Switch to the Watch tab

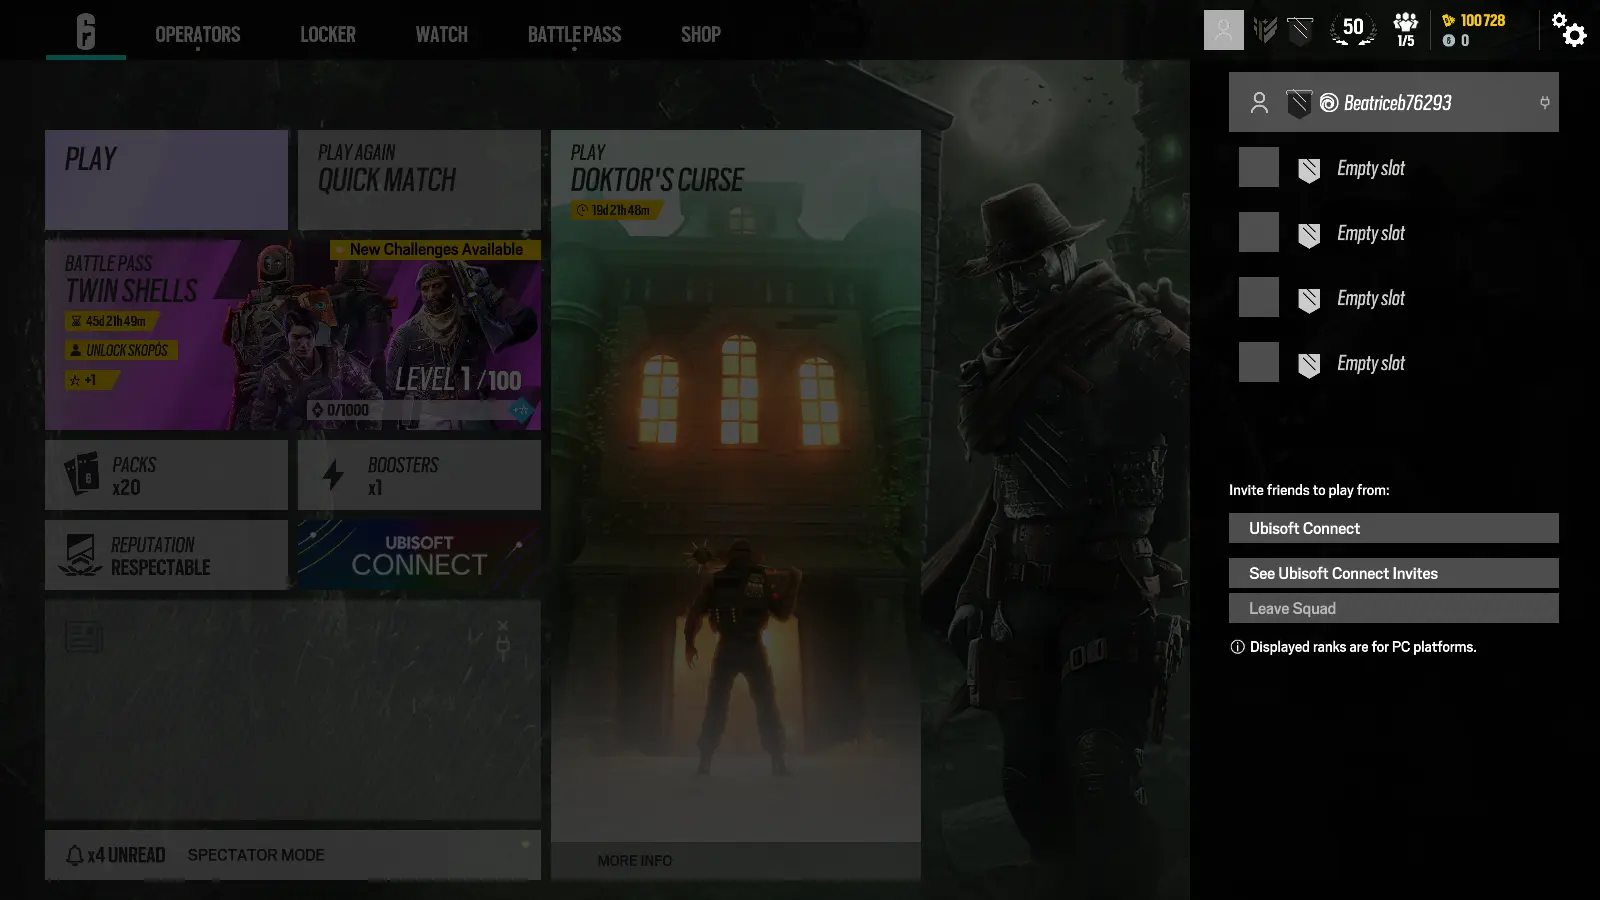(442, 34)
